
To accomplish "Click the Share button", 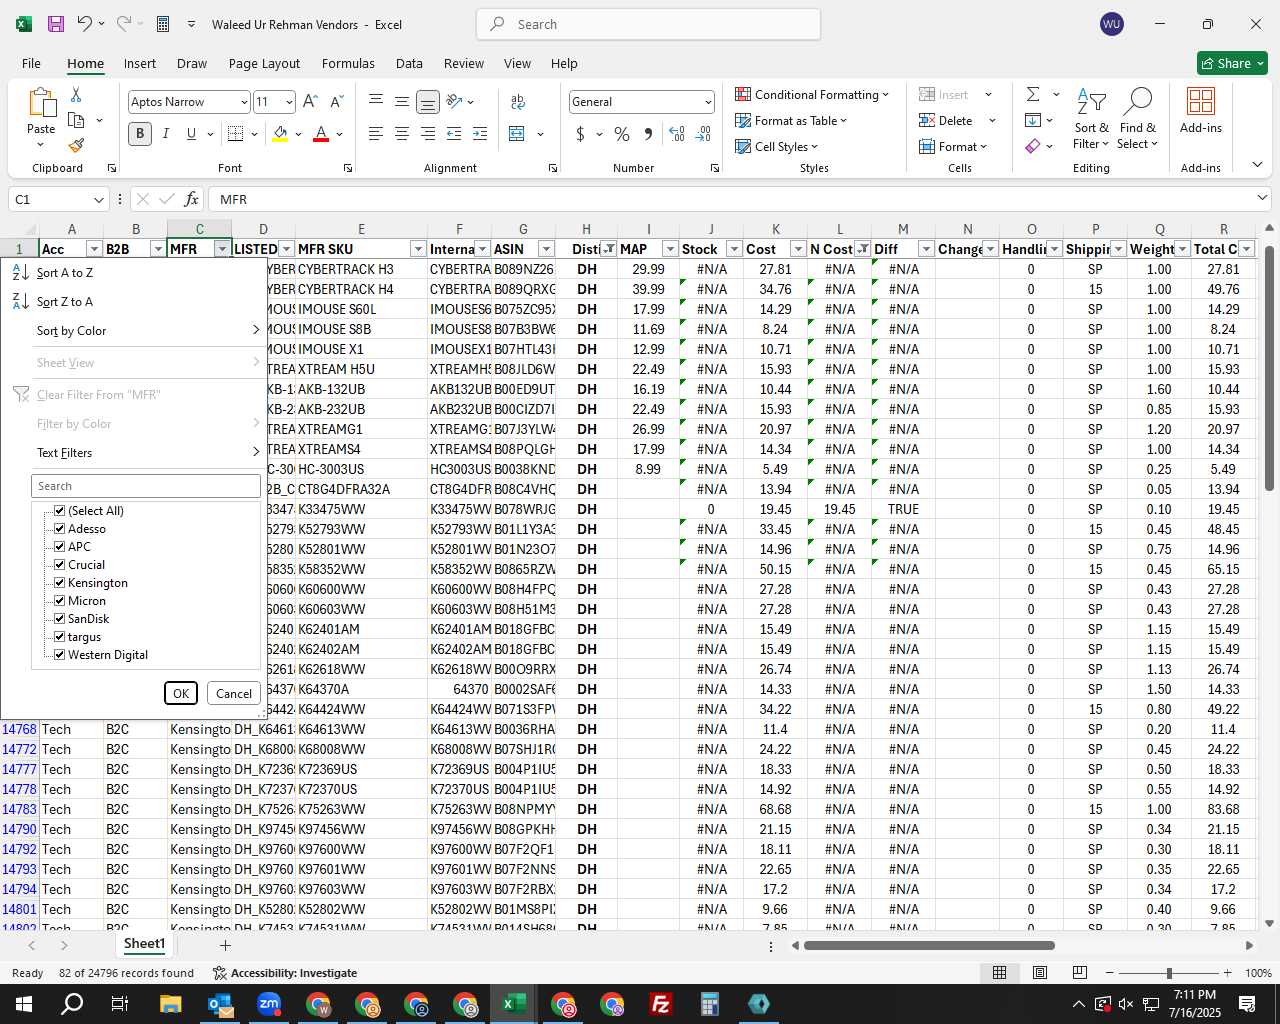I will [x=1233, y=63].
